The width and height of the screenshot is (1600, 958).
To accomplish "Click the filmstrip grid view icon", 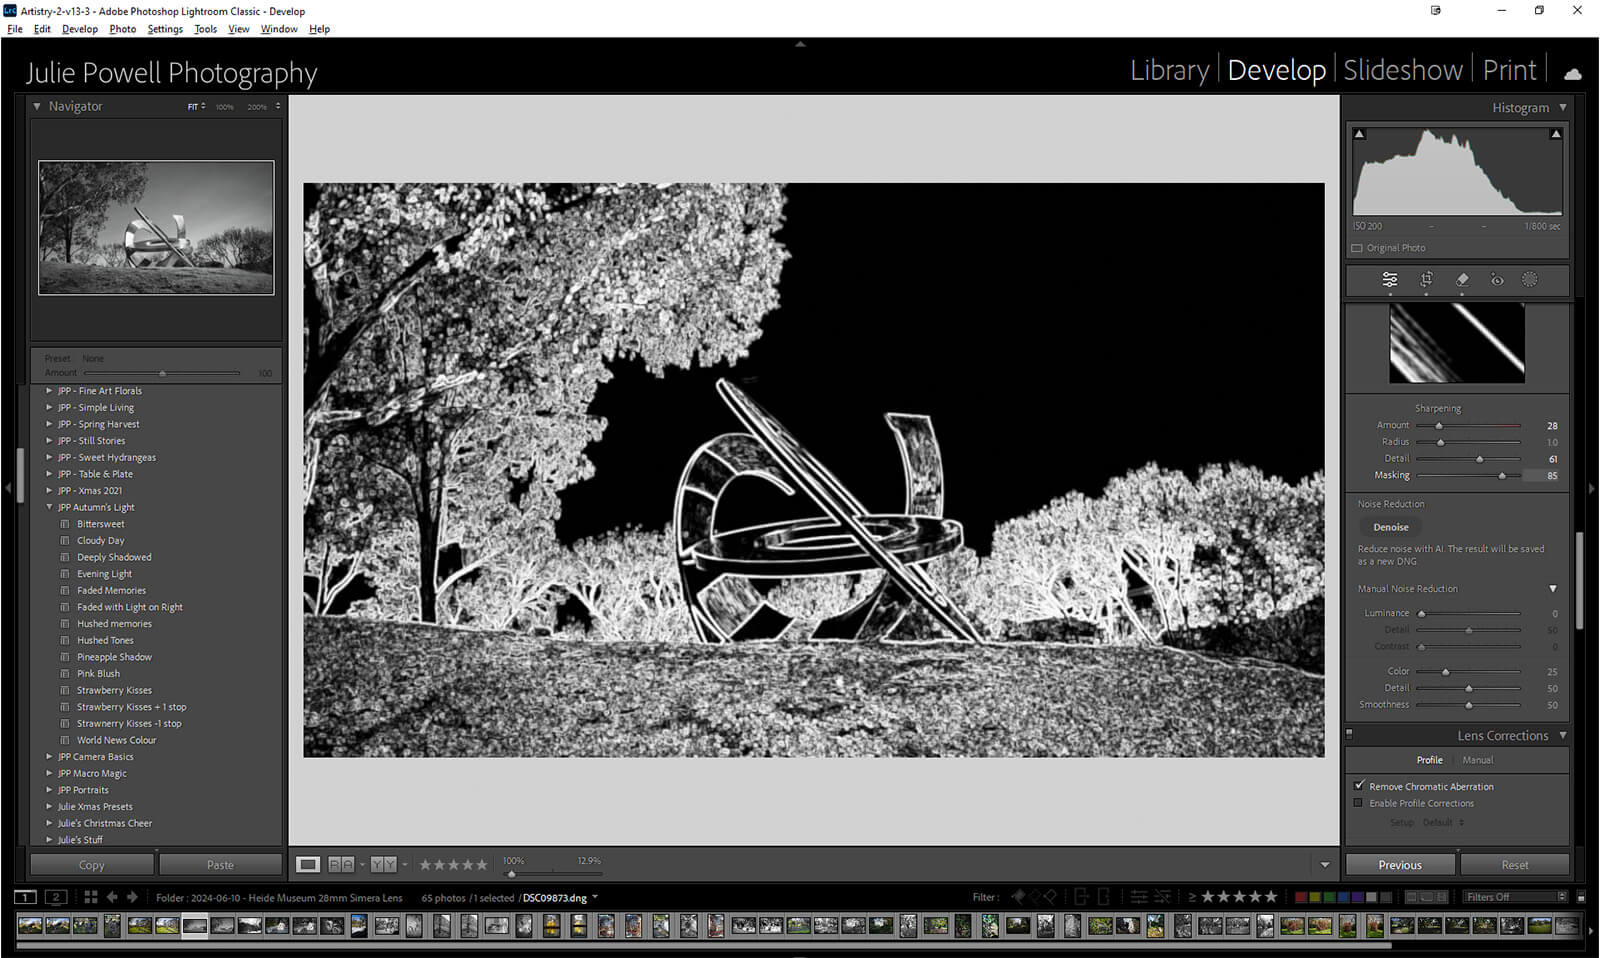I will (91, 897).
